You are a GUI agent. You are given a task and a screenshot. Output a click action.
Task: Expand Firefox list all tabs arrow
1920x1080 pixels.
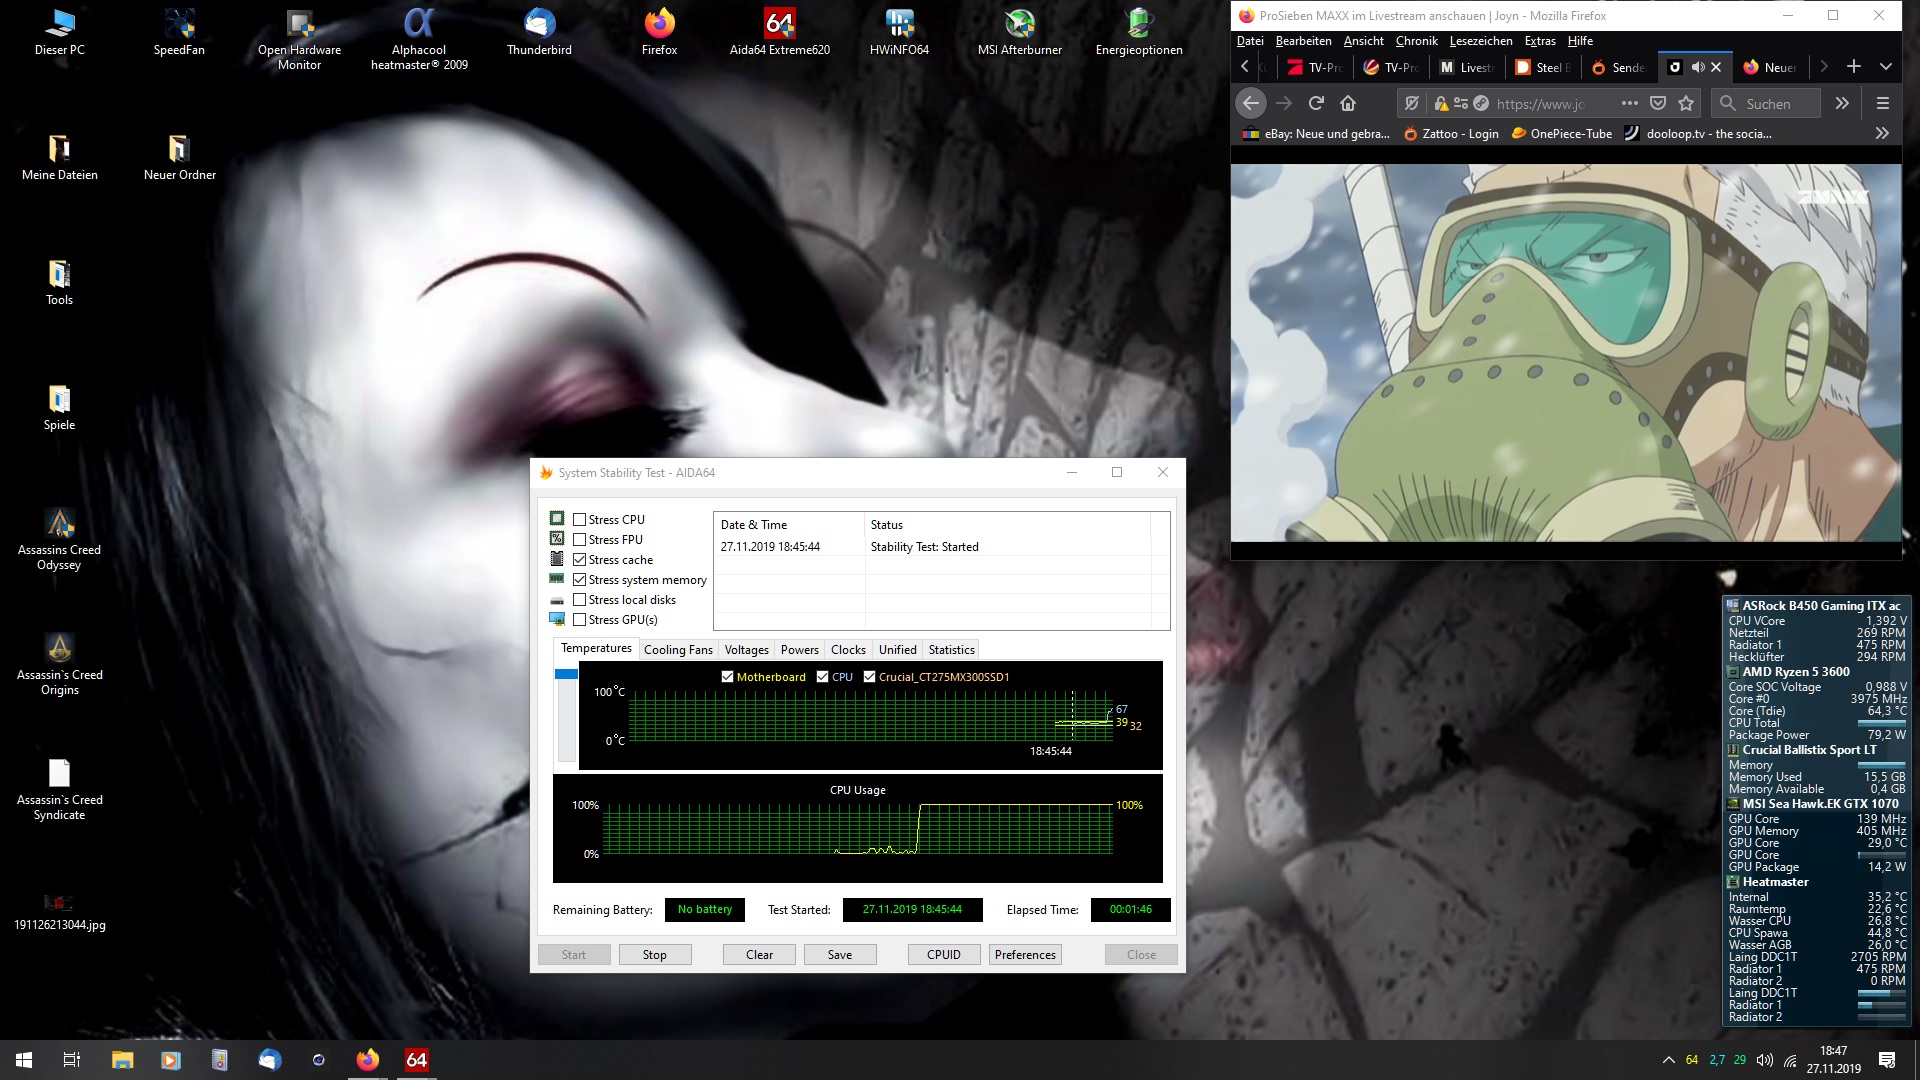point(1885,67)
